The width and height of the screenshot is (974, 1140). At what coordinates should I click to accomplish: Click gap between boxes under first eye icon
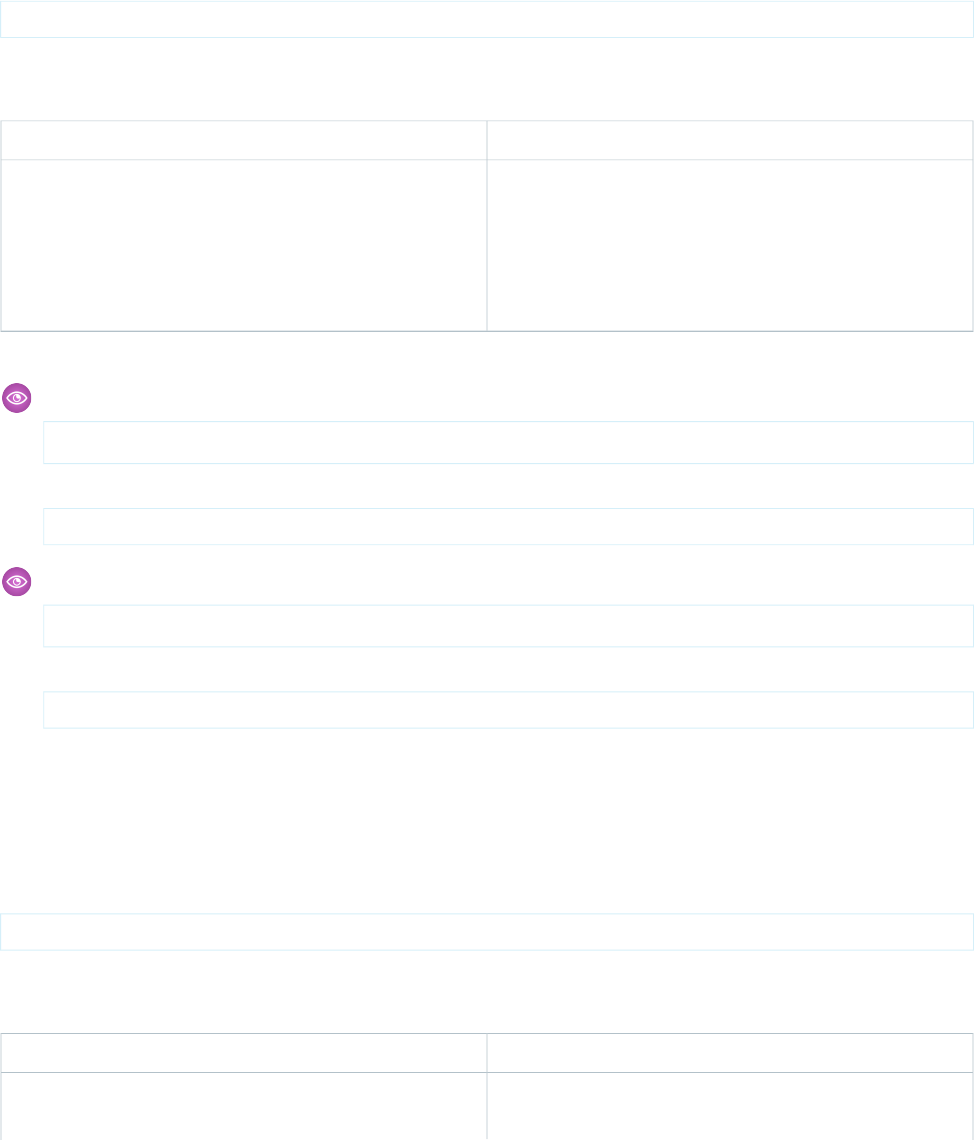pyautogui.click(x=508, y=486)
